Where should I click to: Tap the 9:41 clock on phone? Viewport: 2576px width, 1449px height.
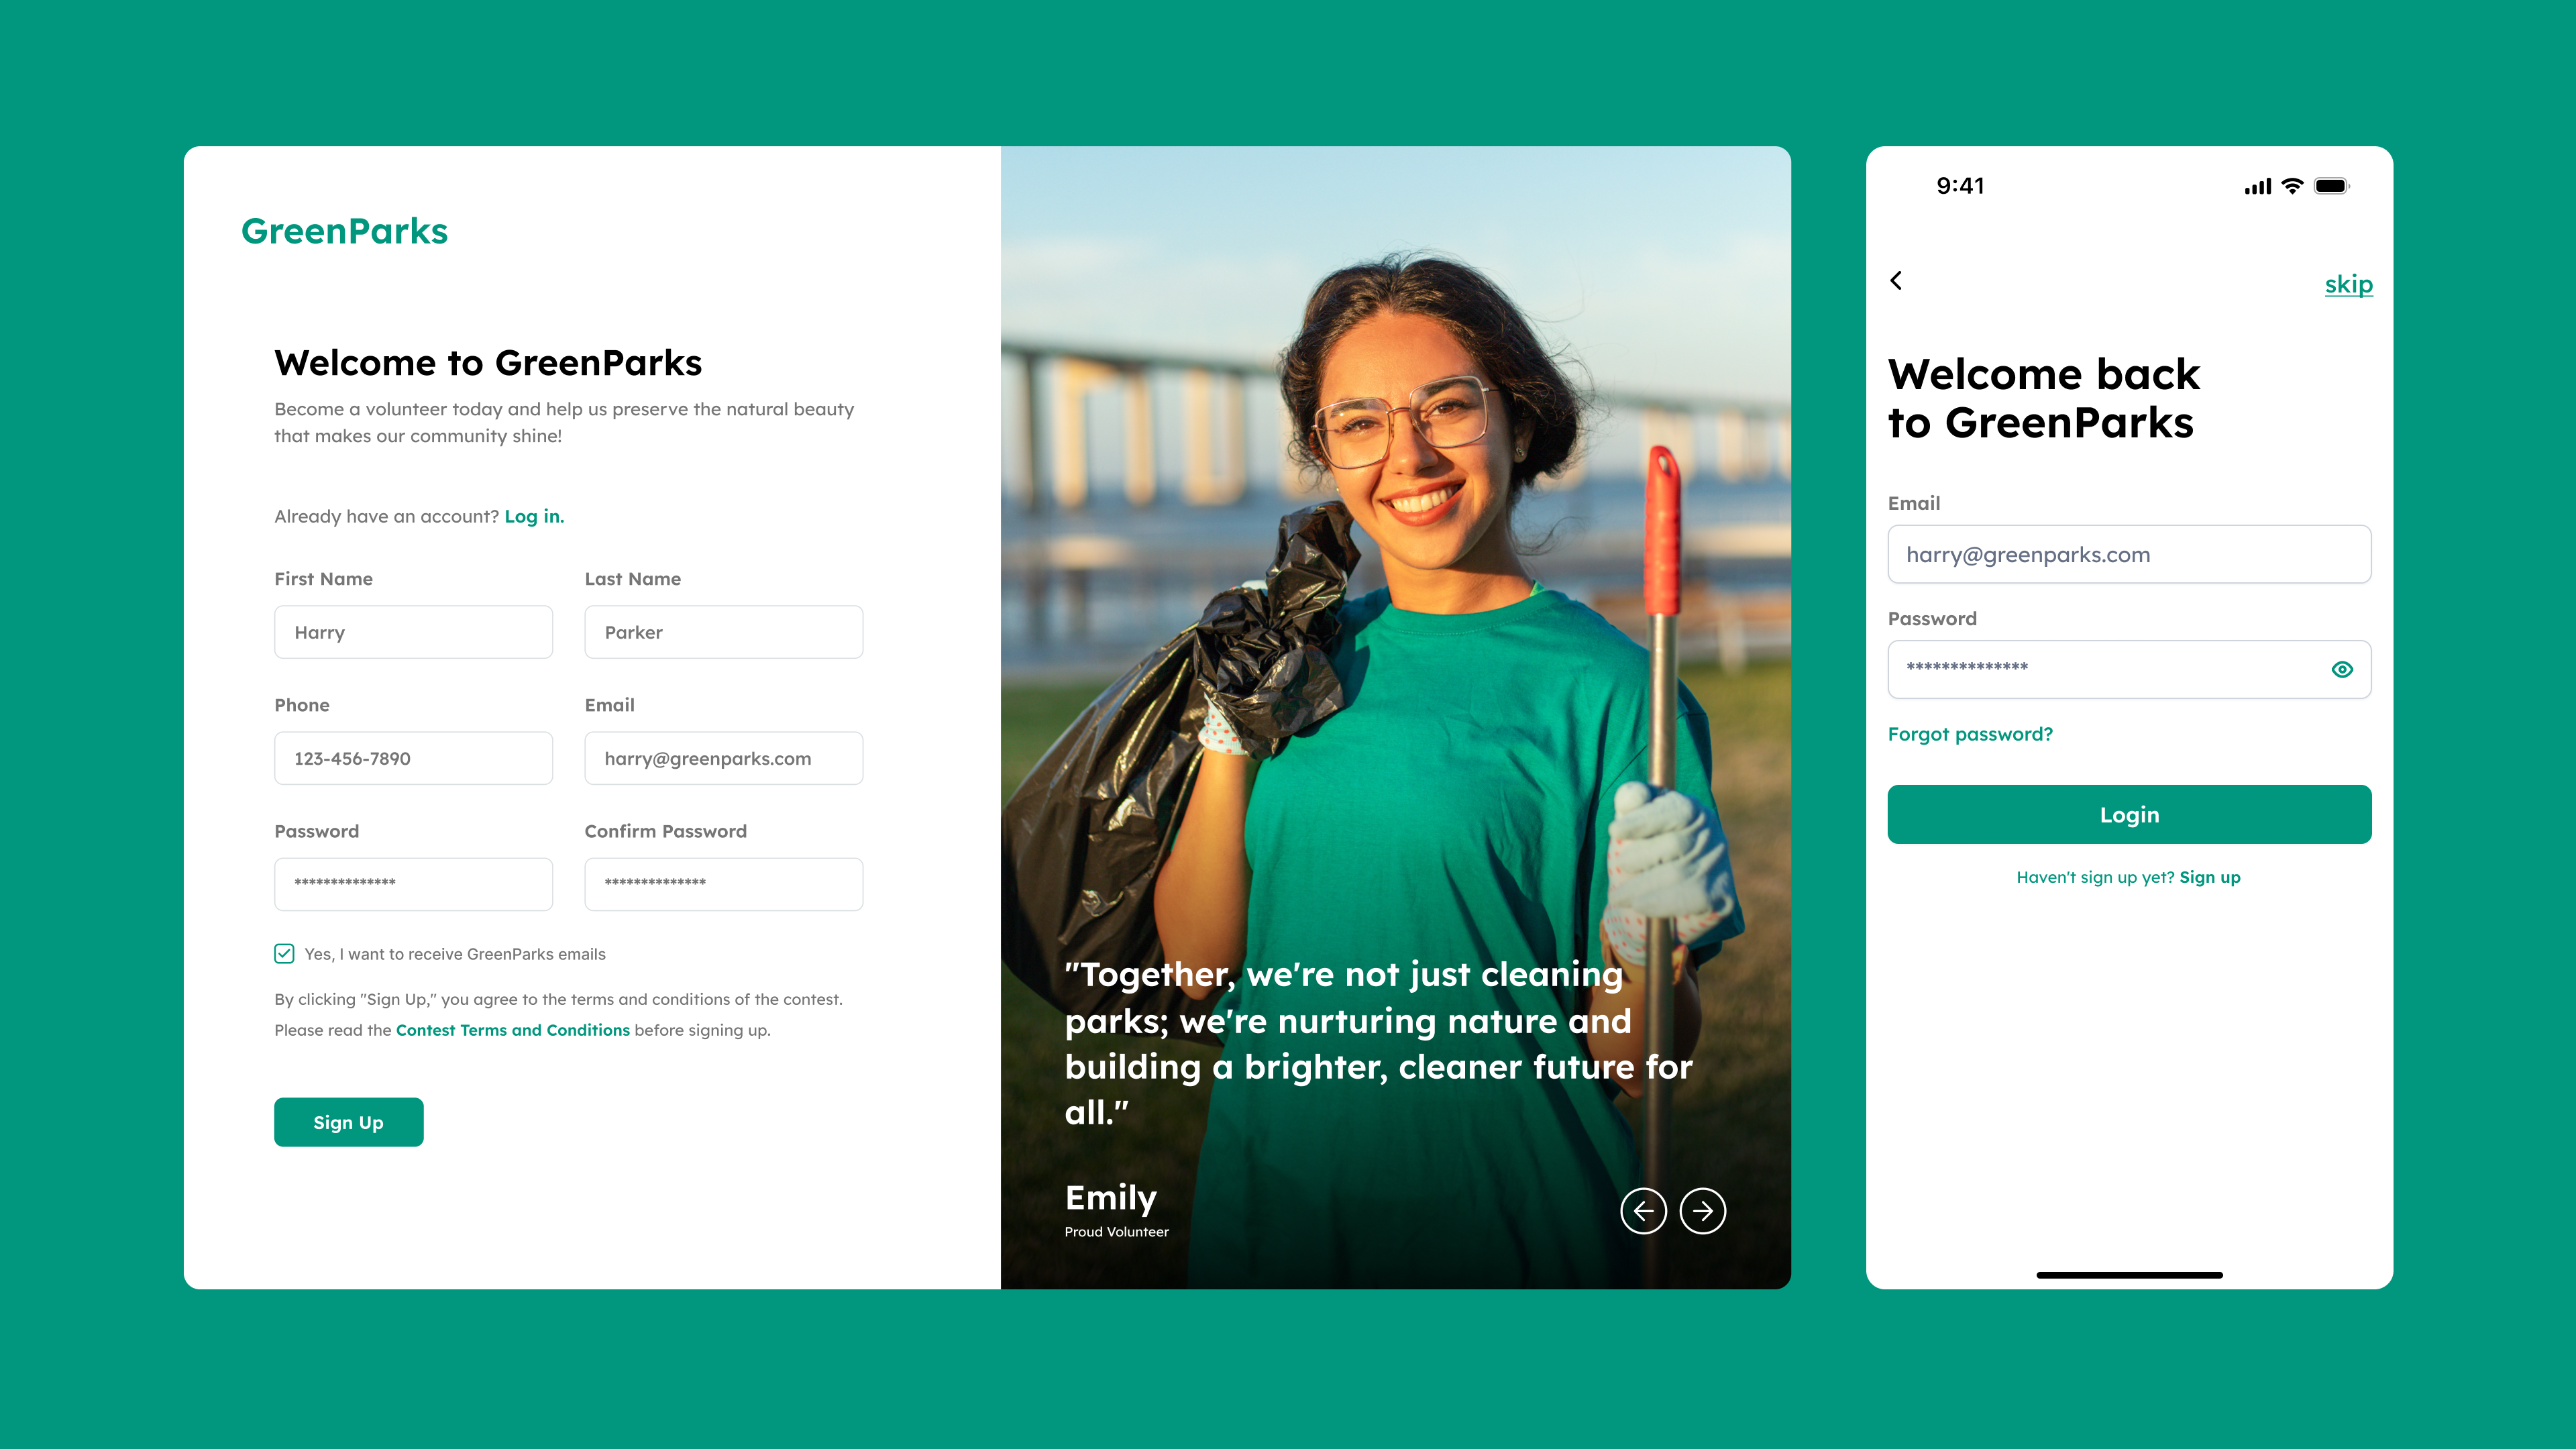tap(1960, 186)
